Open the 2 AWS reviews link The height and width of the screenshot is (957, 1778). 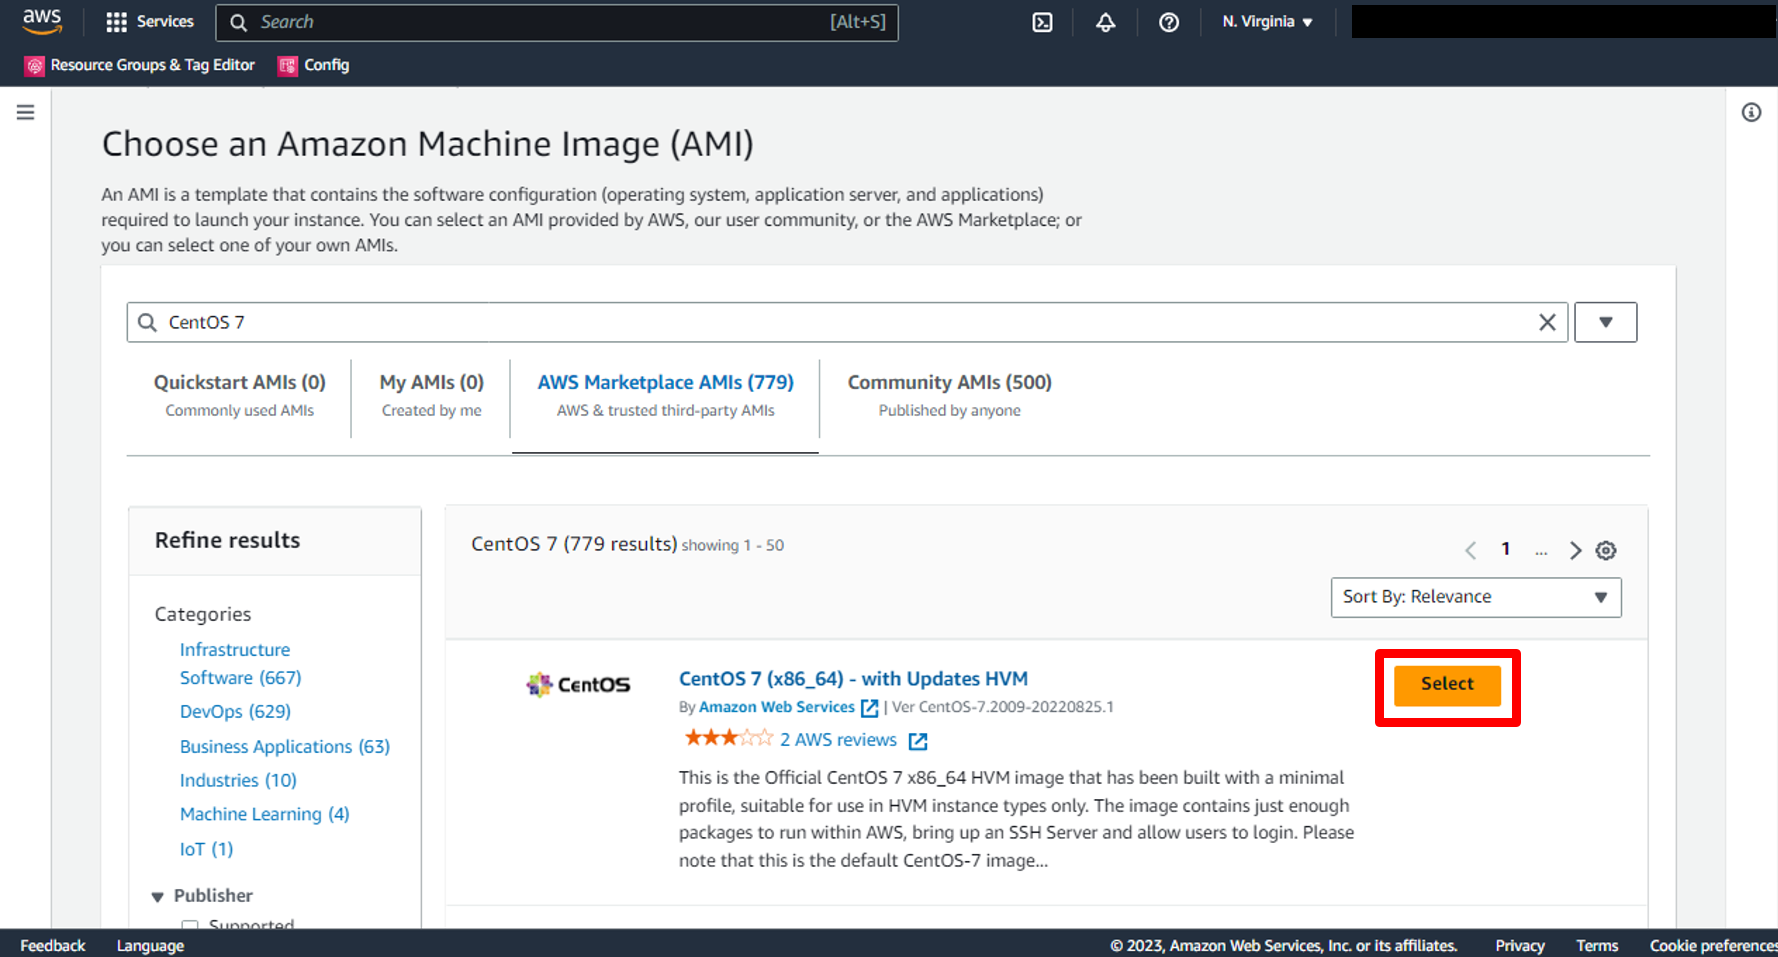pos(838,740)
